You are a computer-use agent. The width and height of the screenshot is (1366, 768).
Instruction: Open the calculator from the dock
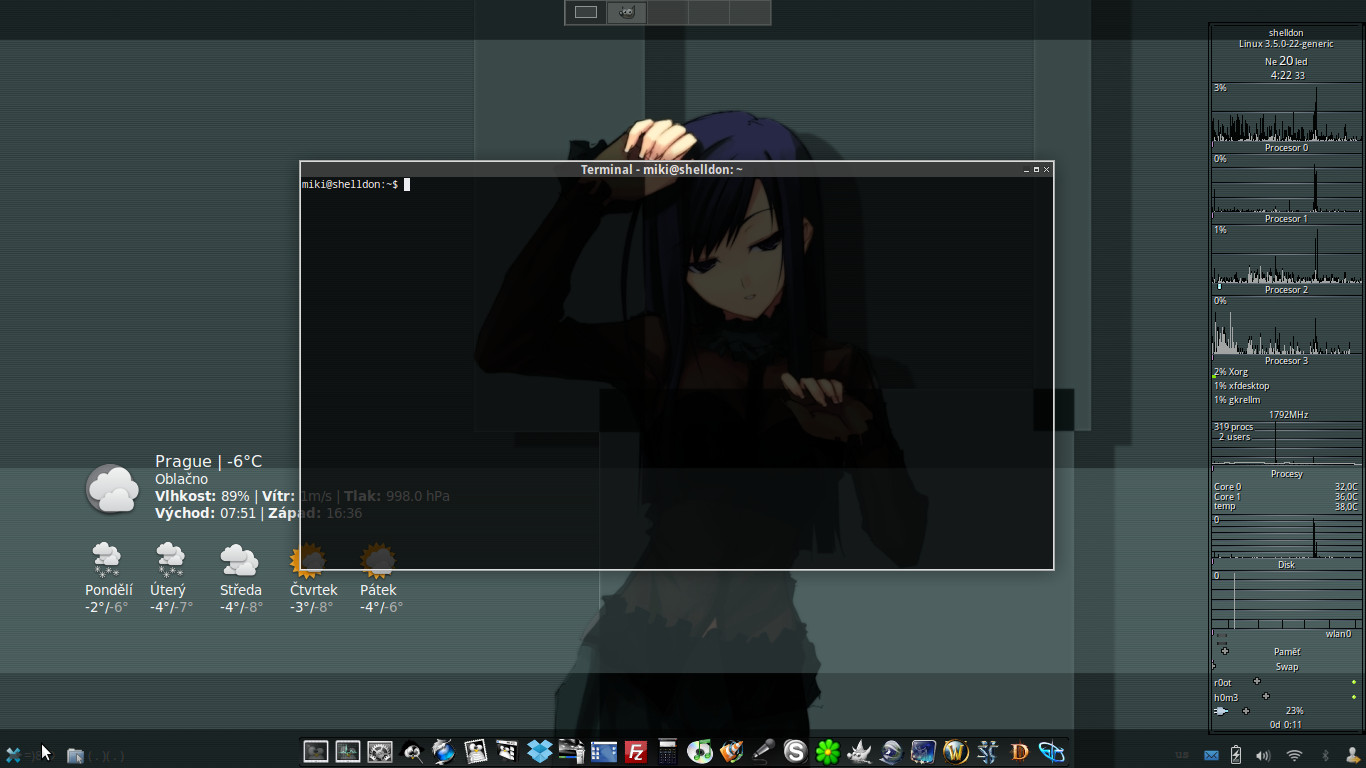tap(667, 751)
